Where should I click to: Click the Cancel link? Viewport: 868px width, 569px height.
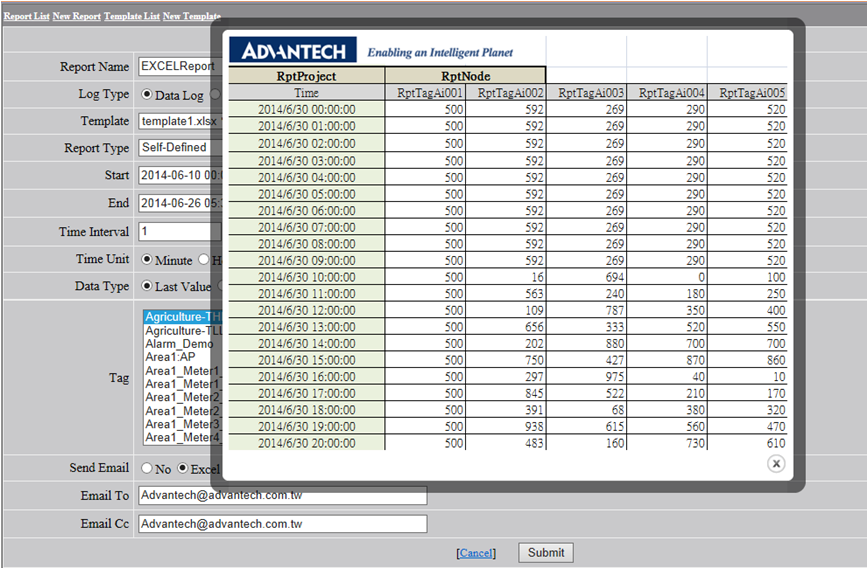pos(476,553)
